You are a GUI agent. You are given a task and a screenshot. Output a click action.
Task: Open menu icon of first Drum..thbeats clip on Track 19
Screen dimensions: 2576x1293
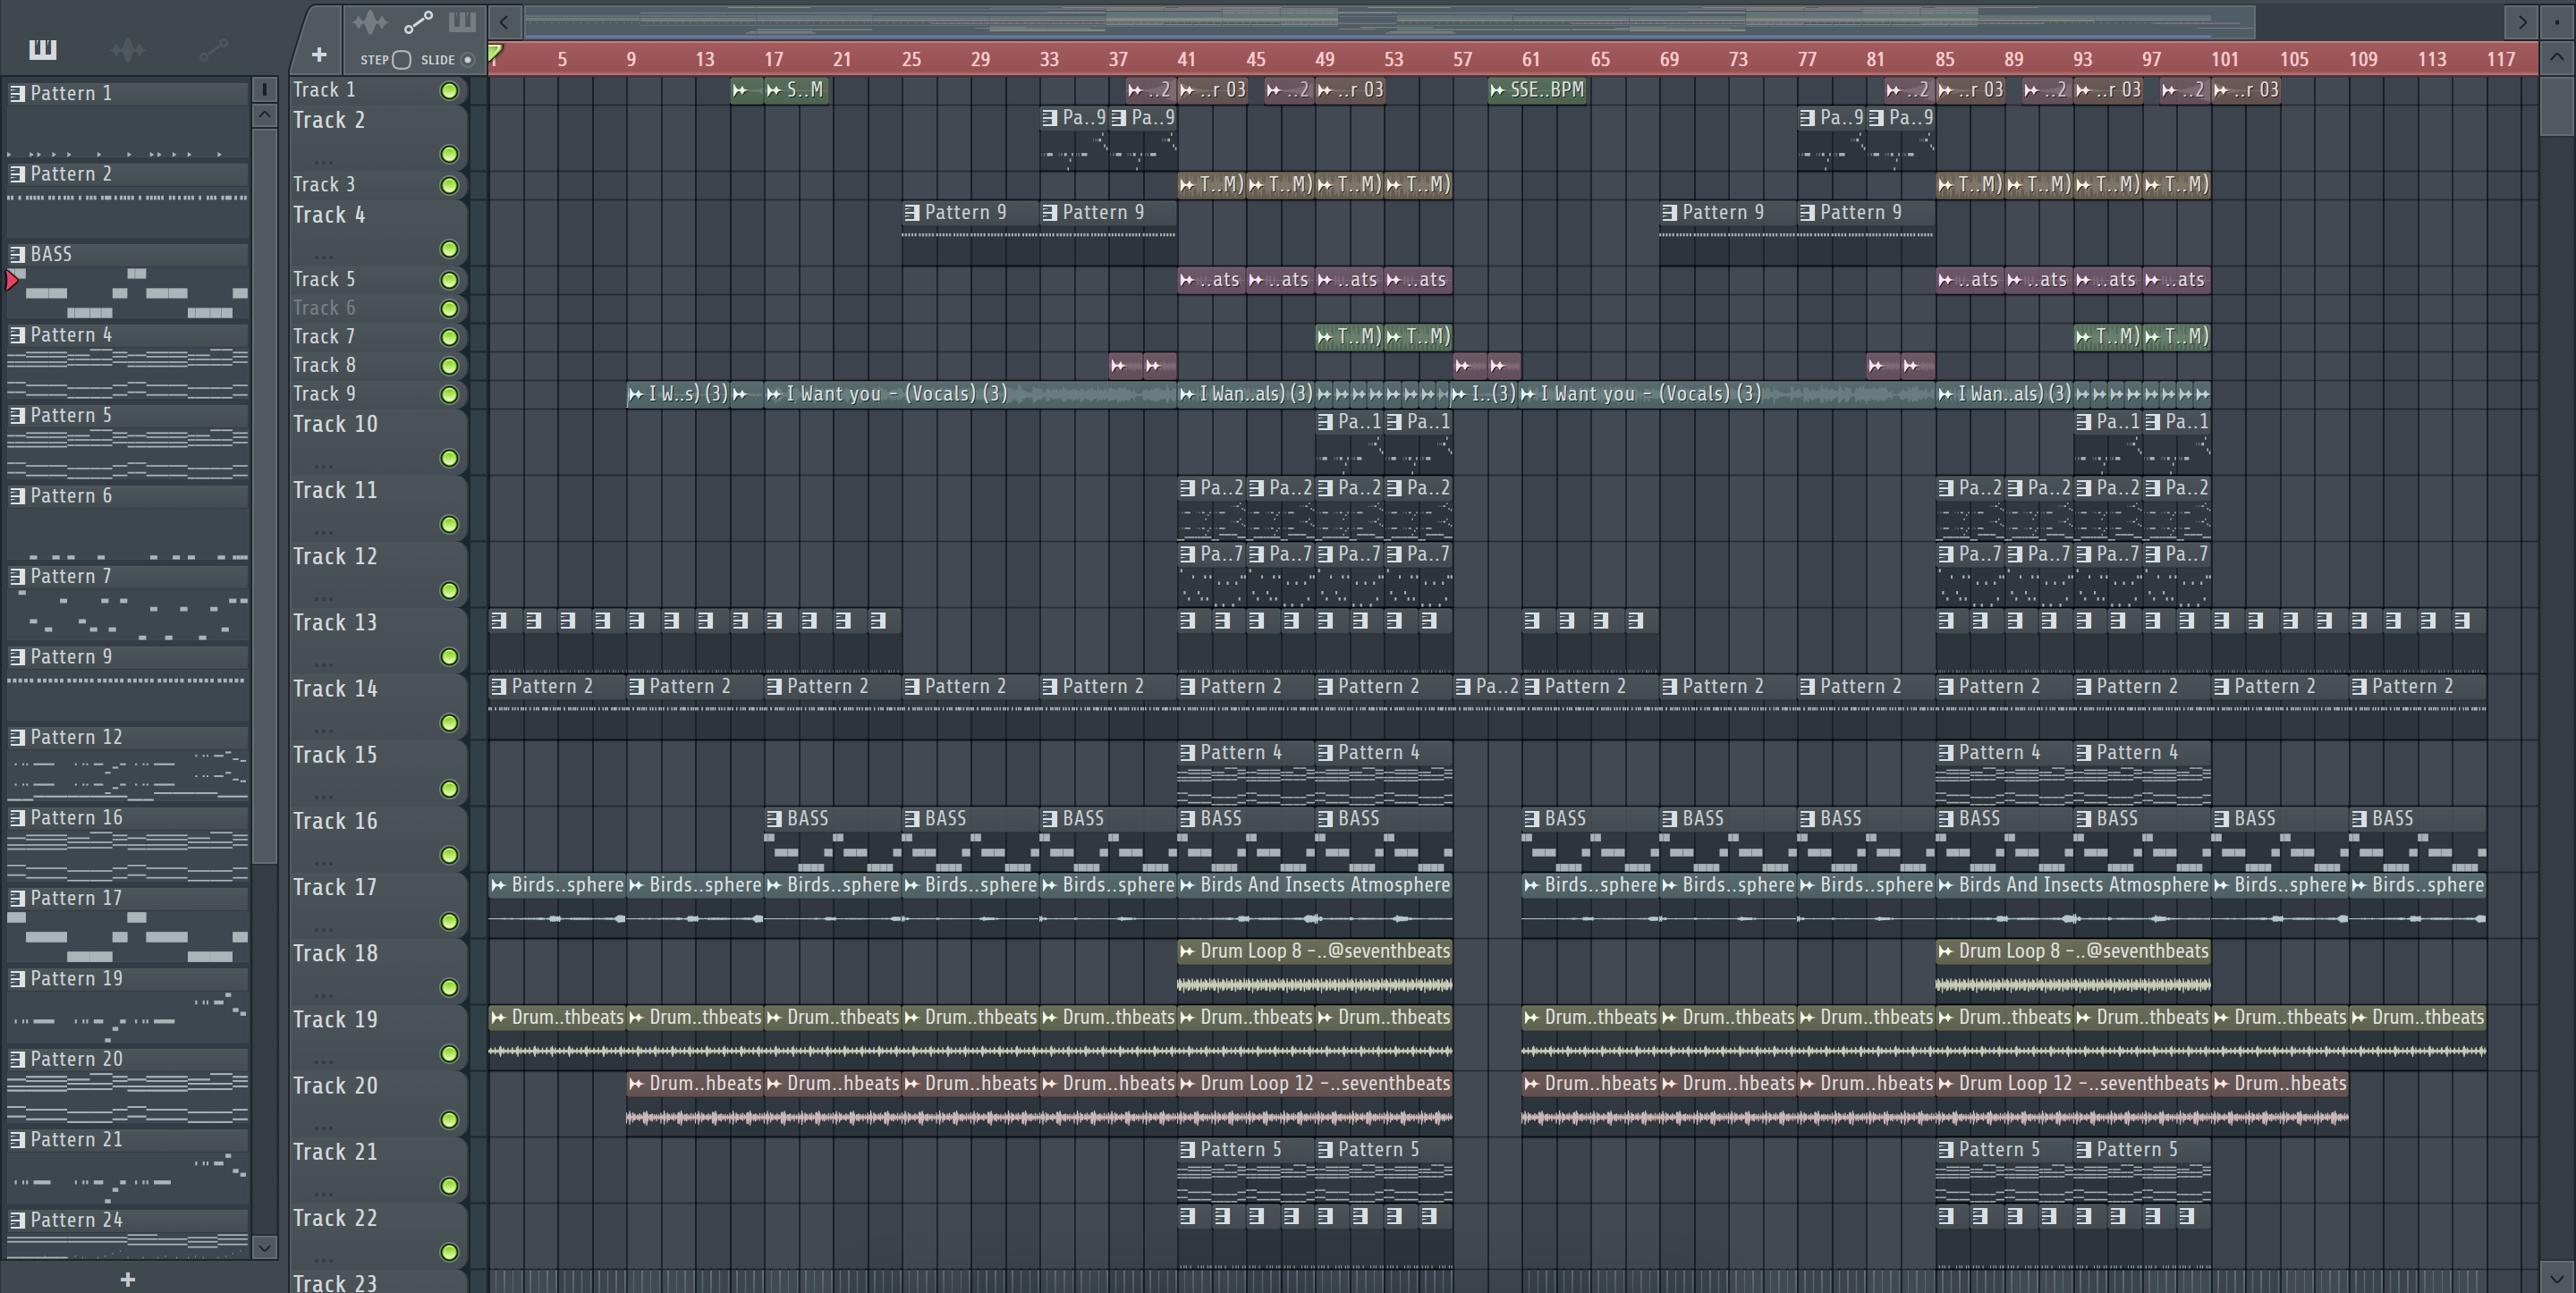(498, 1018)
